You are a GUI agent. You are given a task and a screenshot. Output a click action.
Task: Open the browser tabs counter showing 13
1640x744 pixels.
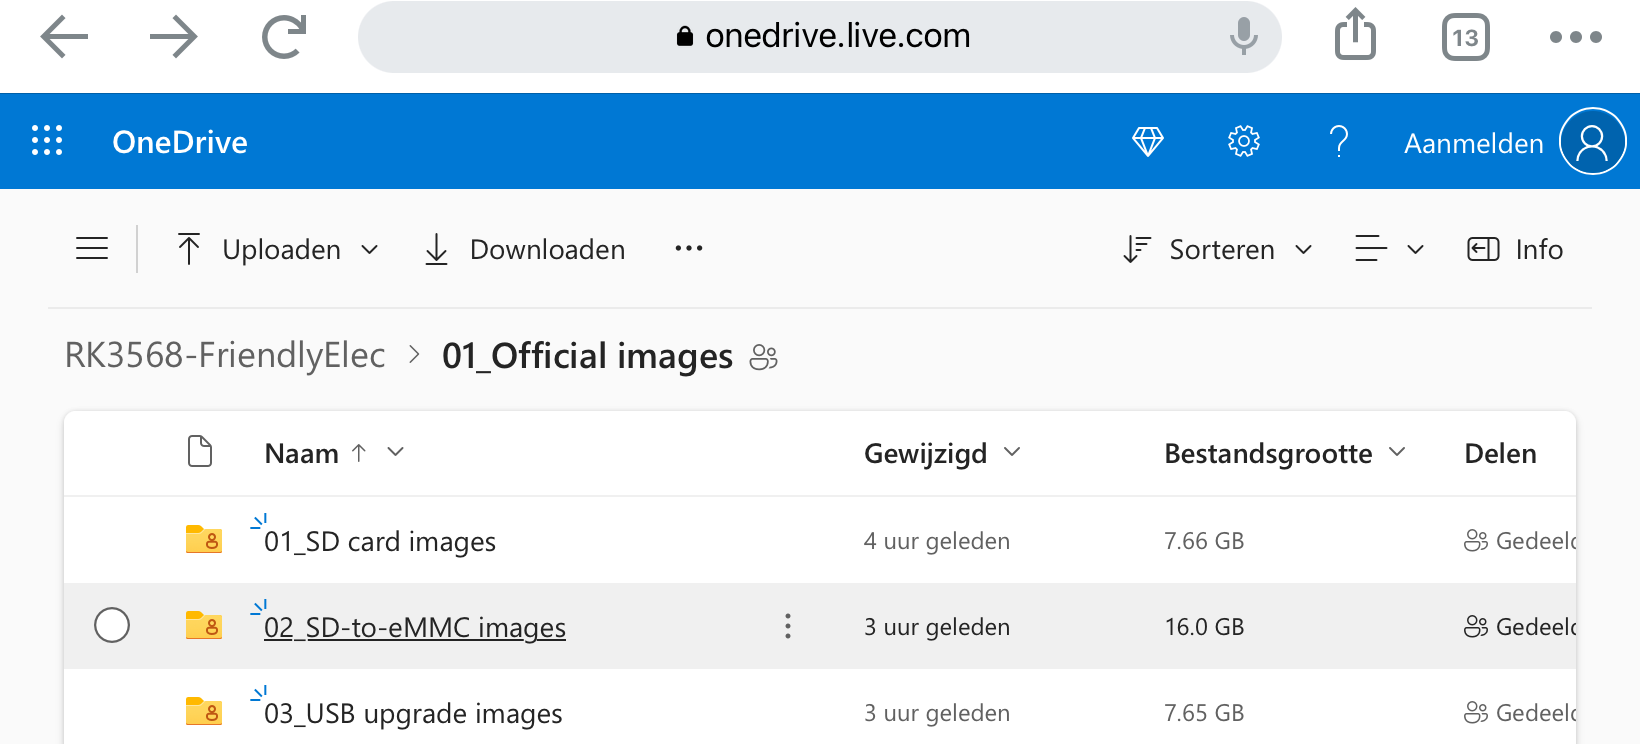click(x=1465, y=37)
